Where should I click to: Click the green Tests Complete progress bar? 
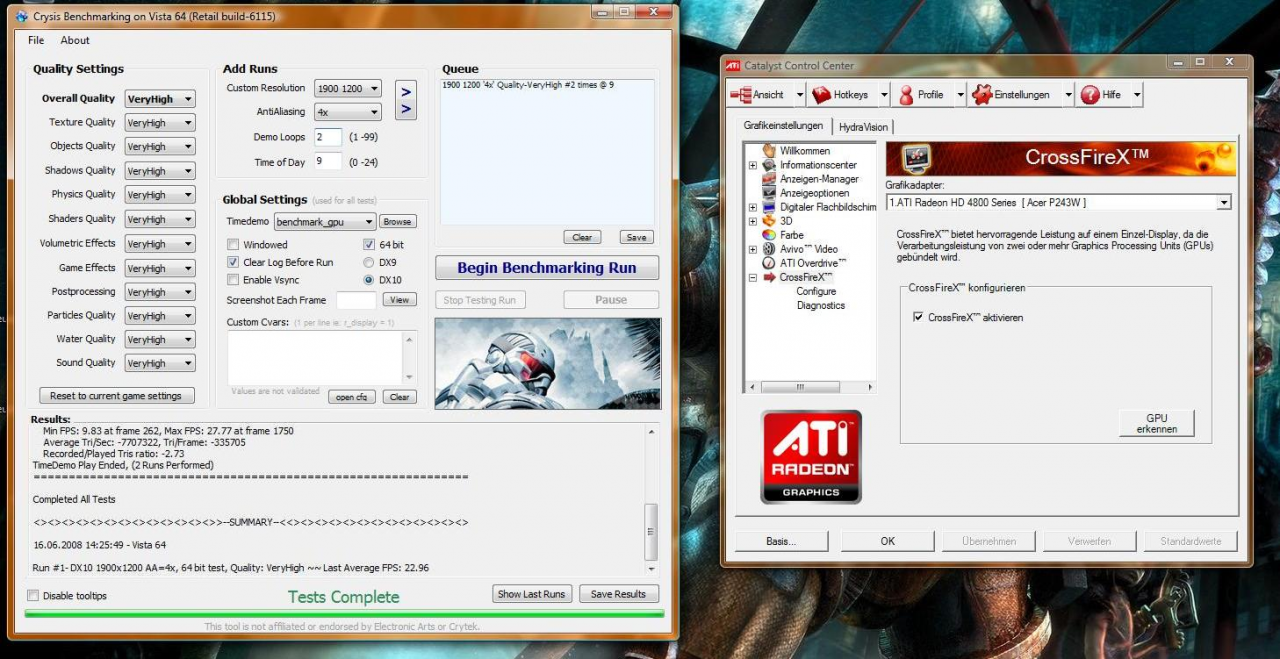(344, 614)
